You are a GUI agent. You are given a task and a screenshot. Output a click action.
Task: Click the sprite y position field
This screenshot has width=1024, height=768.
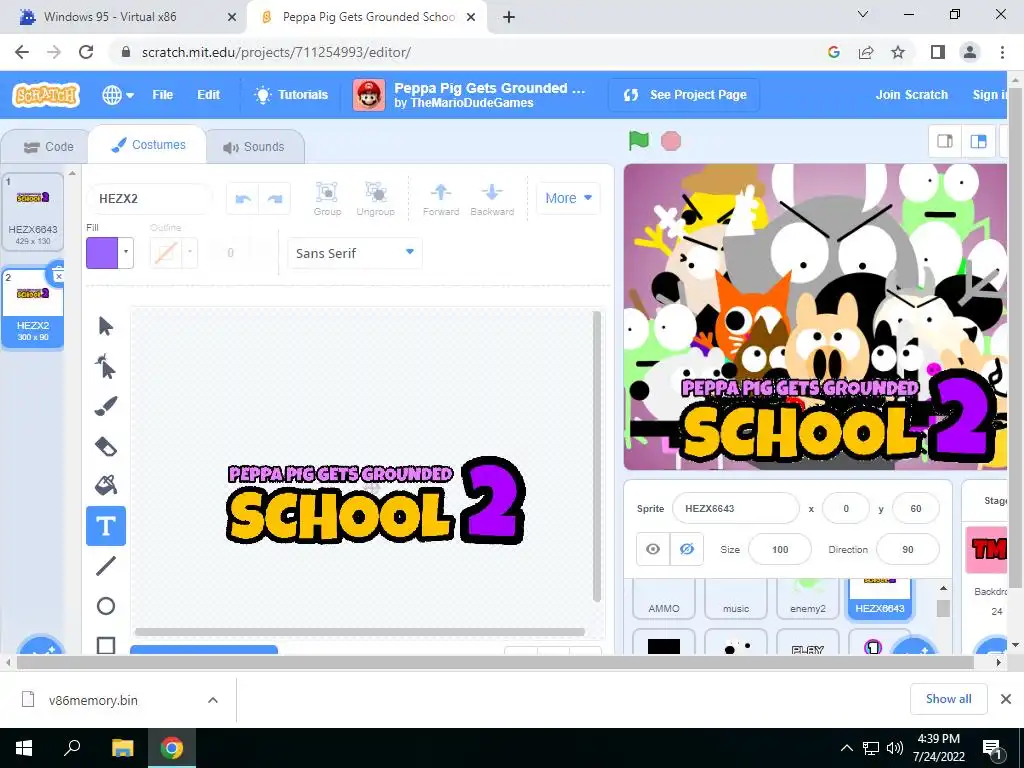[916, 508]
